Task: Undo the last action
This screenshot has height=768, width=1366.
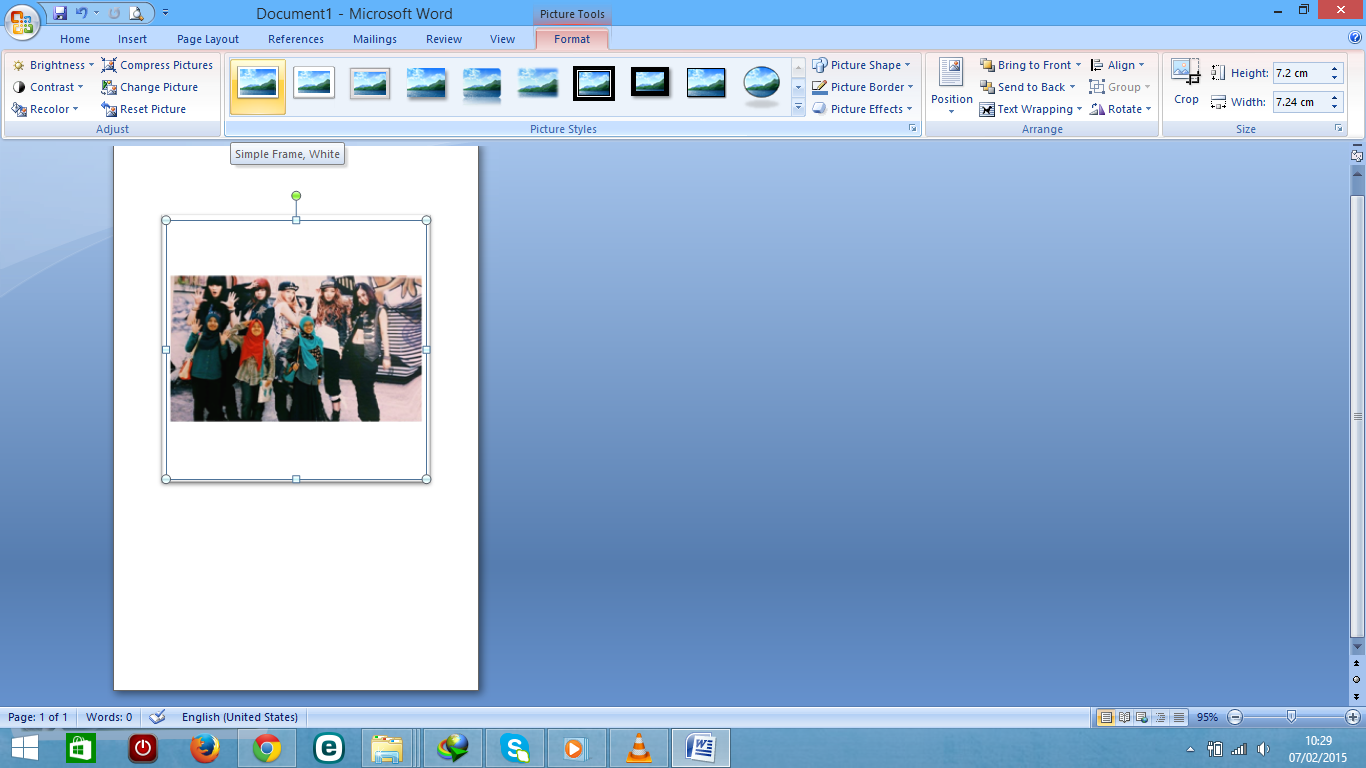Action: coord(81,13)
